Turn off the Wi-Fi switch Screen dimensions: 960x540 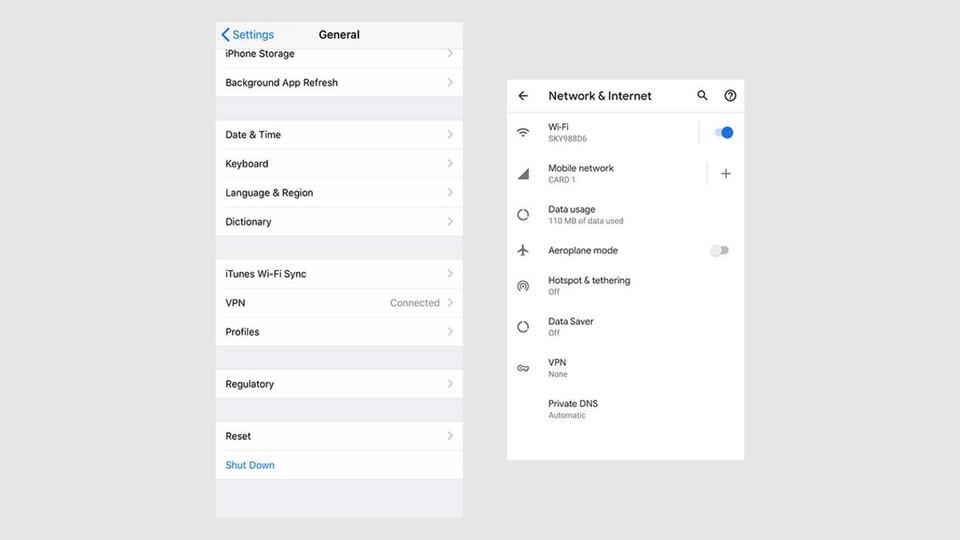[x=724, y=132]
